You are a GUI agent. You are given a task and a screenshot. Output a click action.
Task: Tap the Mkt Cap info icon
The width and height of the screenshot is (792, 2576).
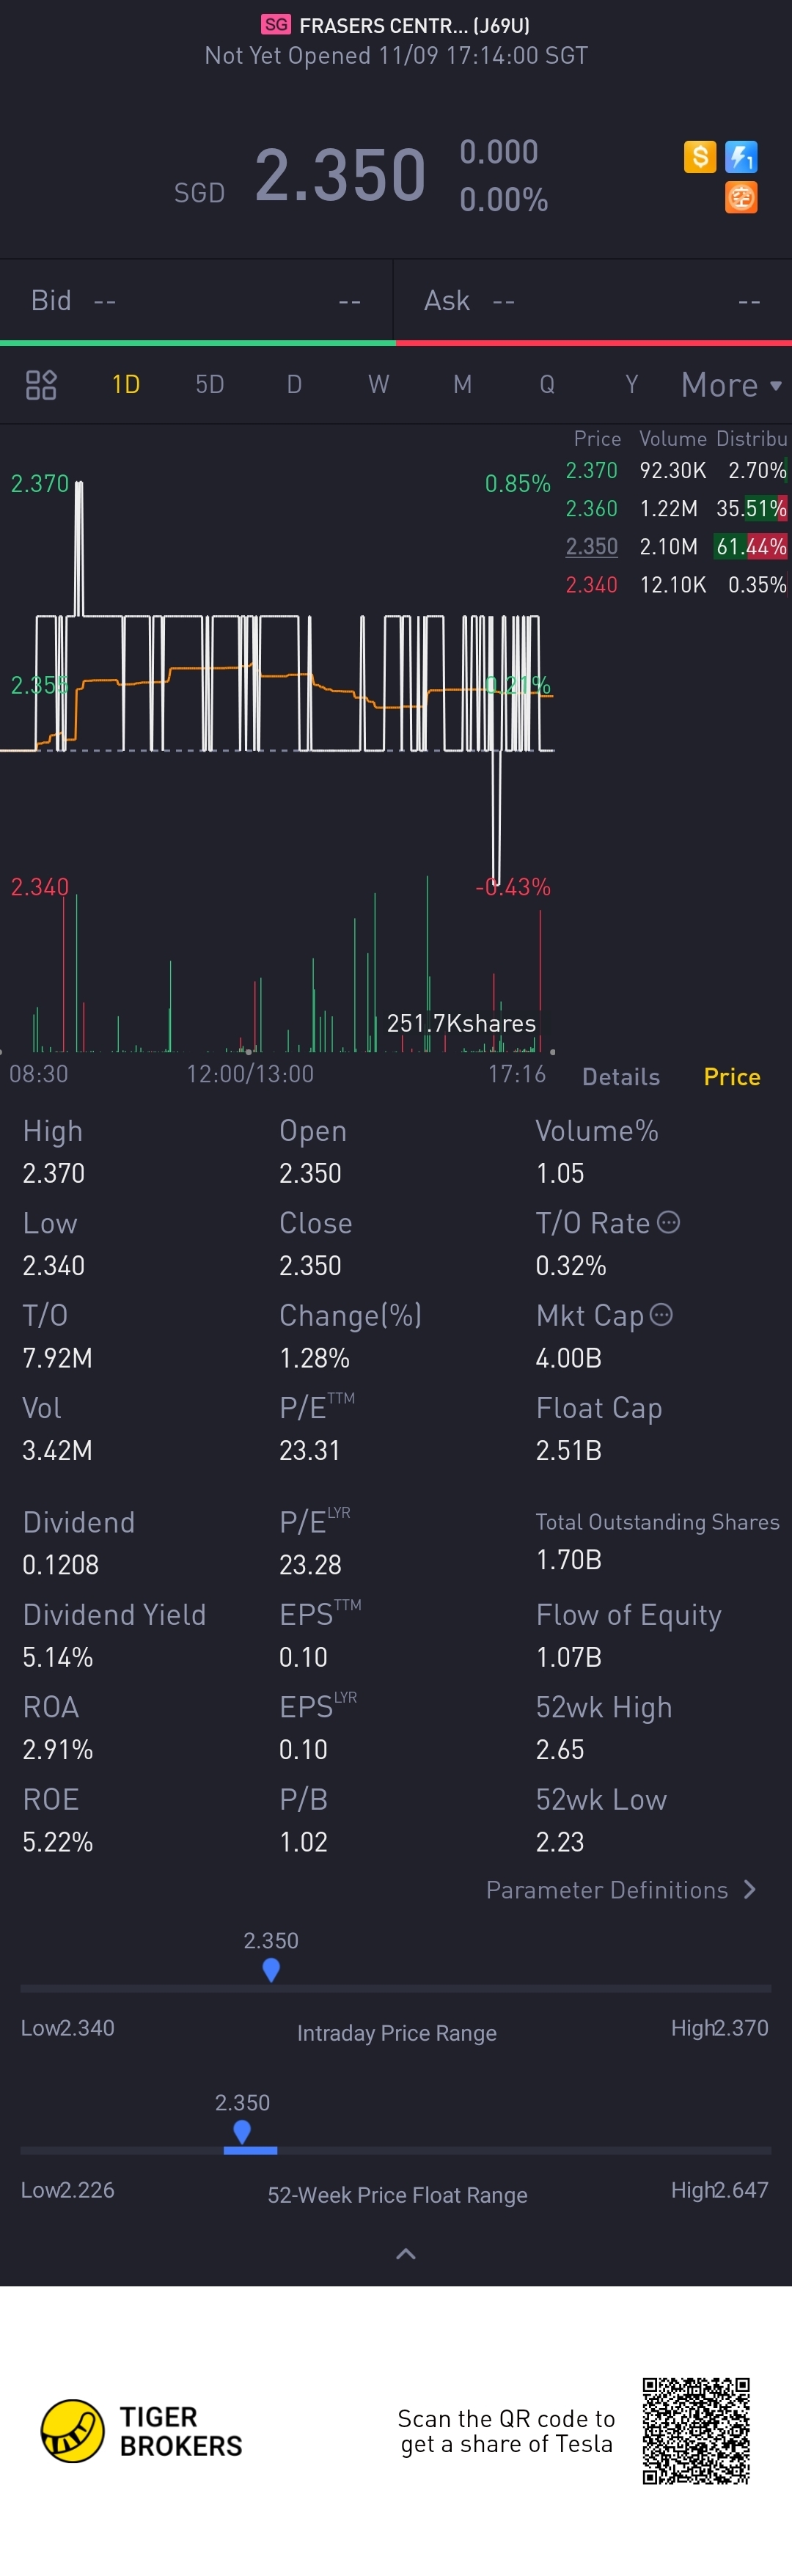point(661,1314)
